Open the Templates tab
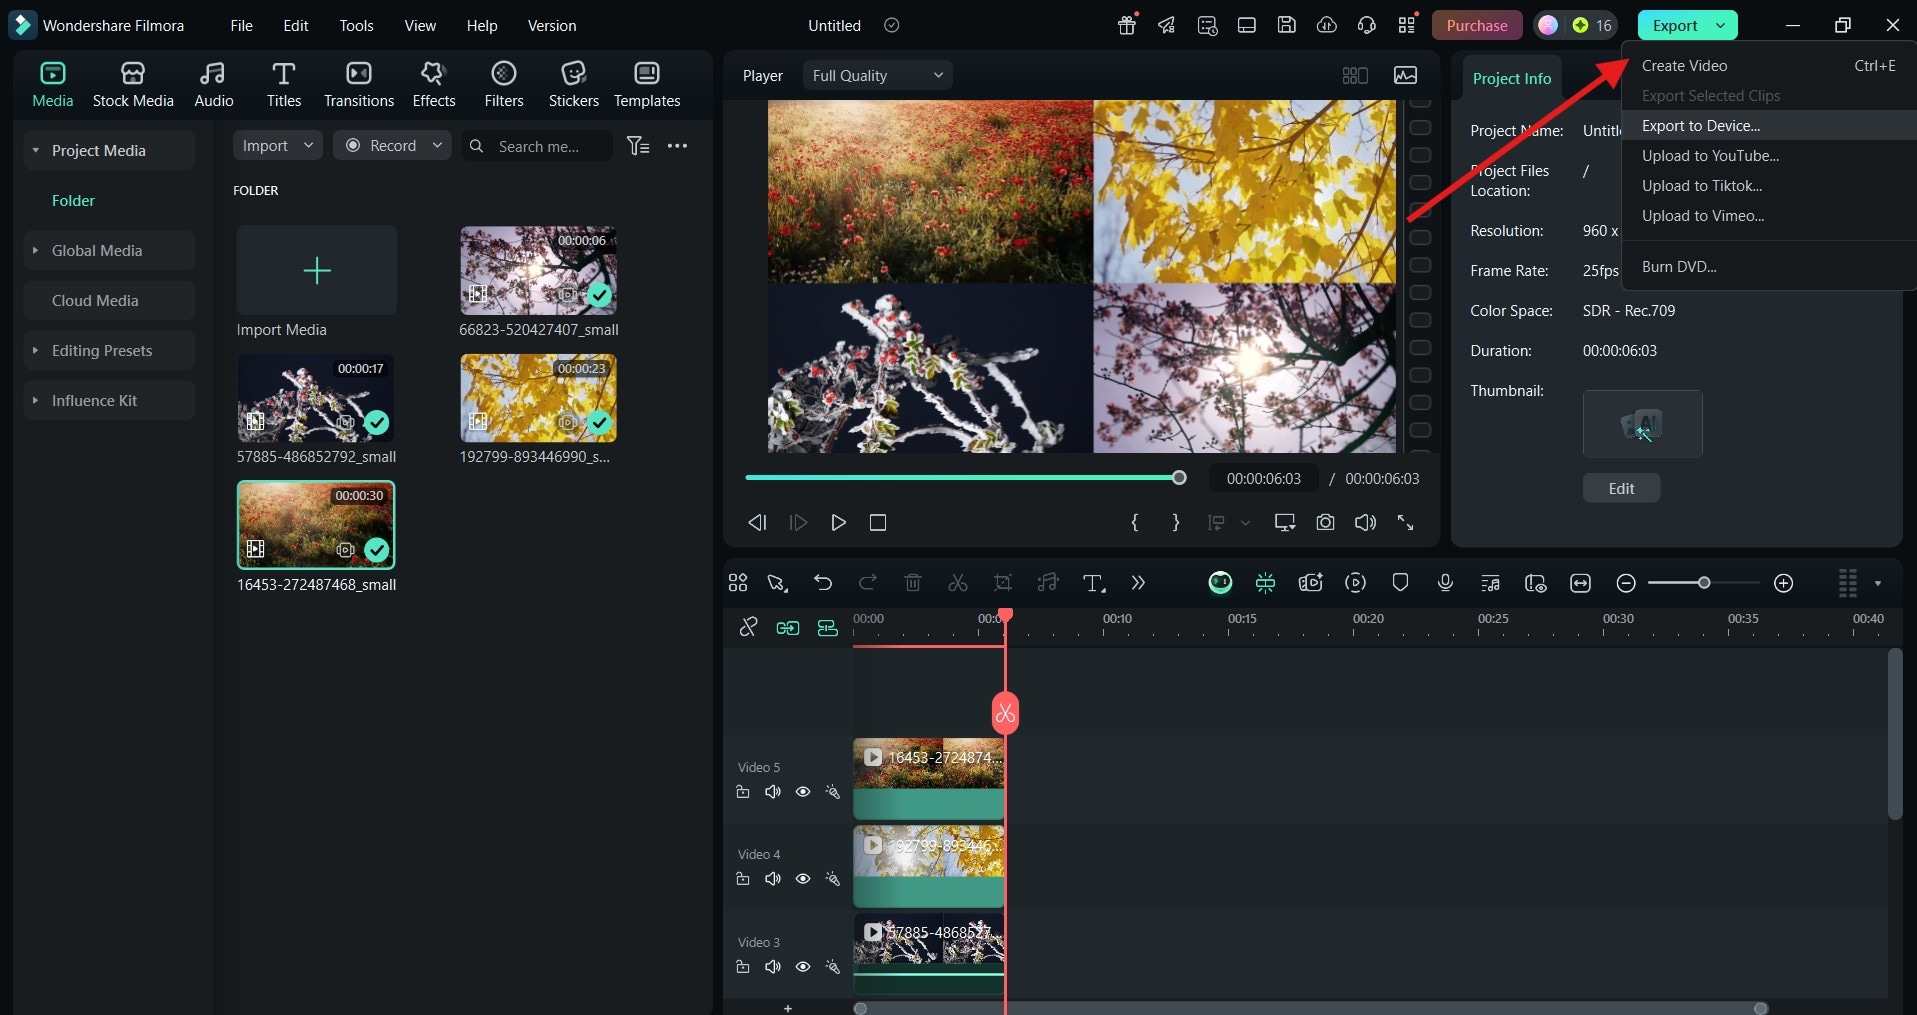1917x1015 pixels. (x=647, y=84)
